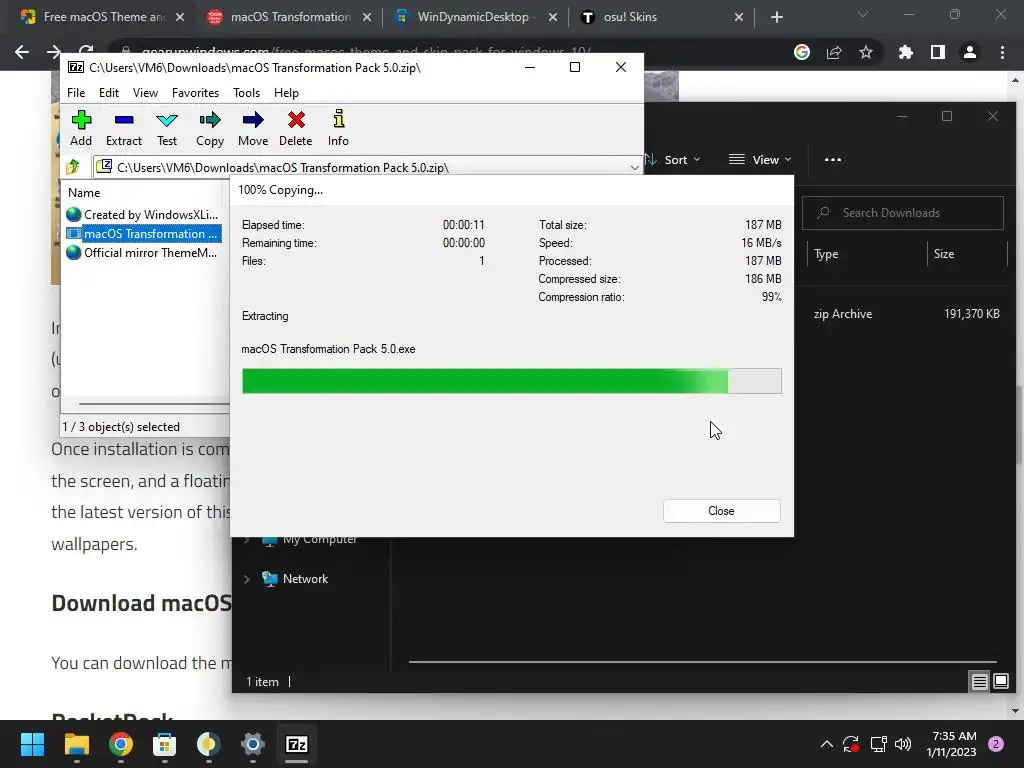The width and height of the screenshot is (1024, 768).
Task: Open the Google account icon in Chrome toolbar
Action: [802, 52]
